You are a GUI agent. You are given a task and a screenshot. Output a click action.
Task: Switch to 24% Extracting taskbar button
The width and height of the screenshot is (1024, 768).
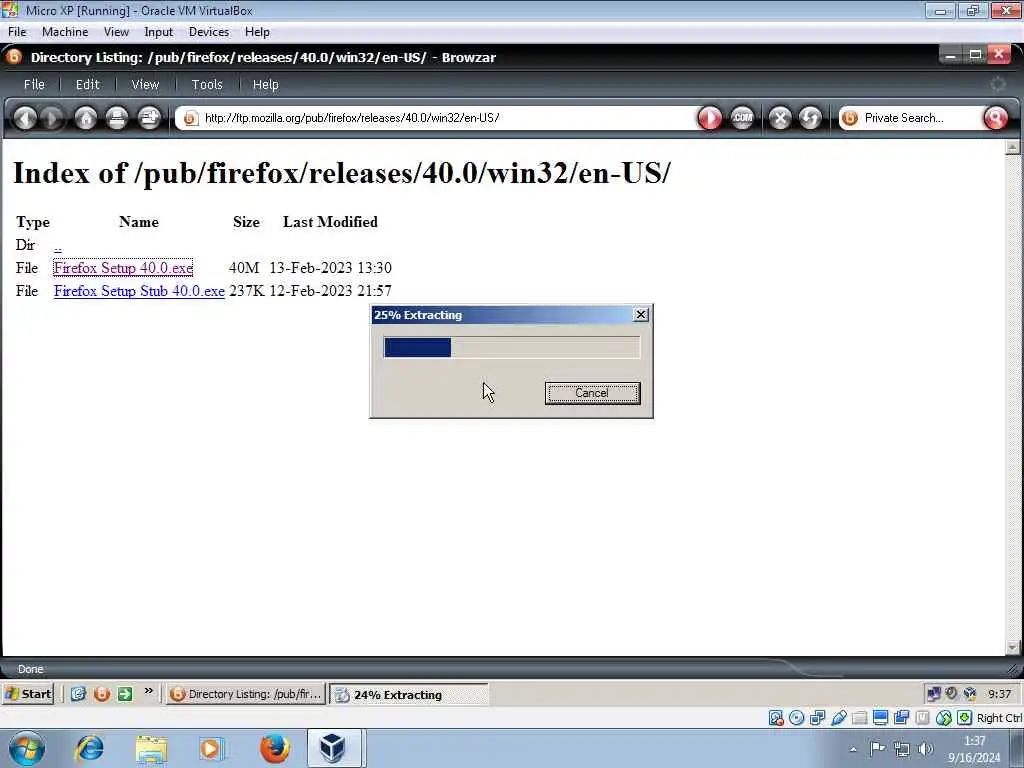pyautogui.click(x=409, y=695)
